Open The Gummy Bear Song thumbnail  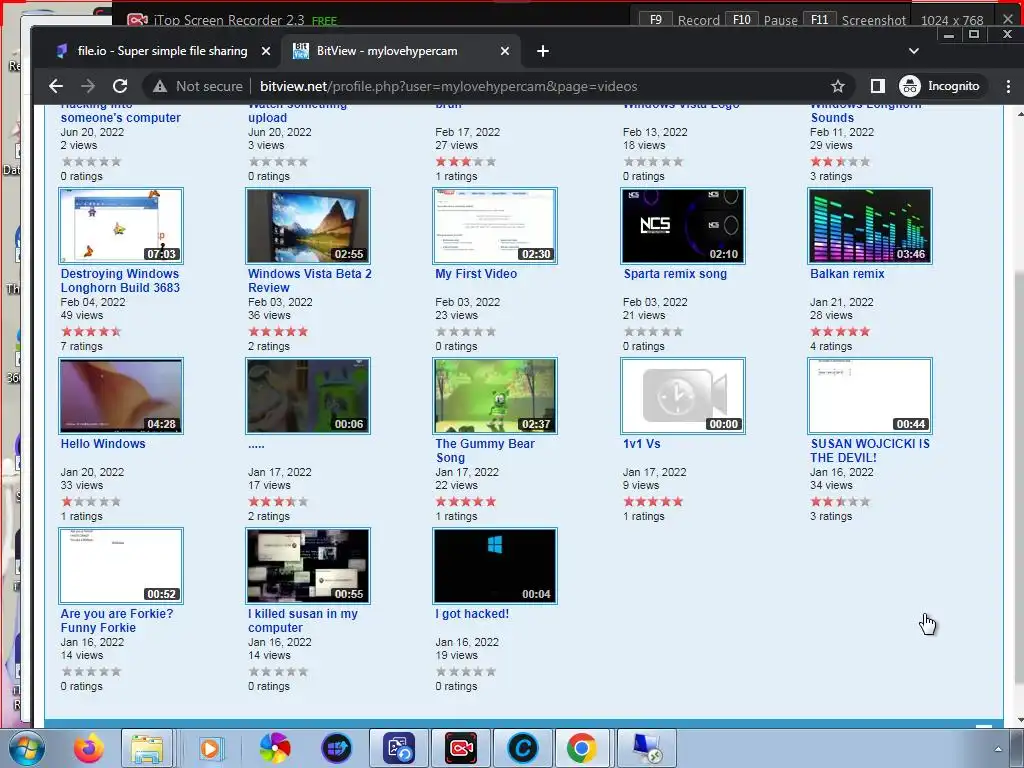(495, 396)
